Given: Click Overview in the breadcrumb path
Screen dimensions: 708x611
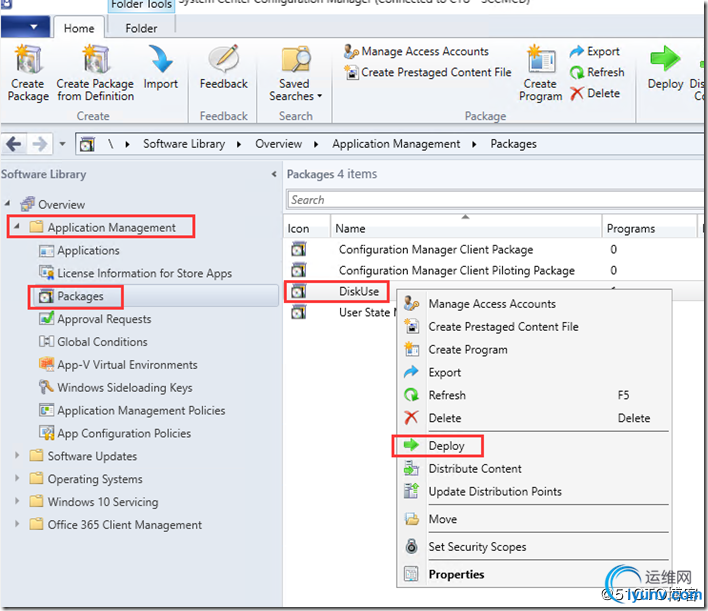Looking at the screenshot, I should click(x=278, y=144).
